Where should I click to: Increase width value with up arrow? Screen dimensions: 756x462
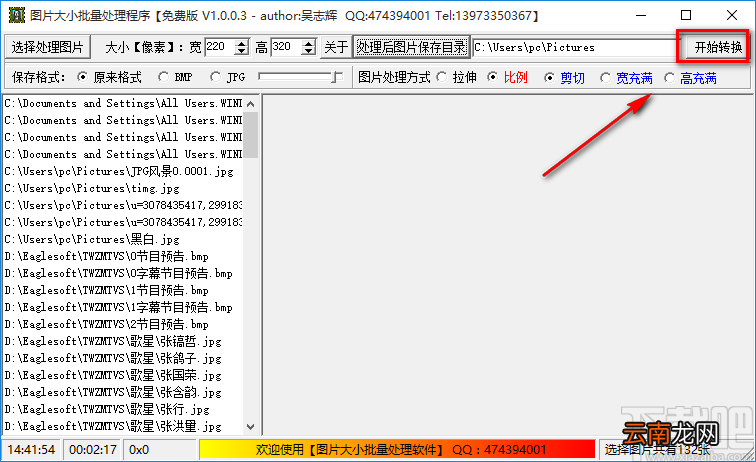[242, 43]
